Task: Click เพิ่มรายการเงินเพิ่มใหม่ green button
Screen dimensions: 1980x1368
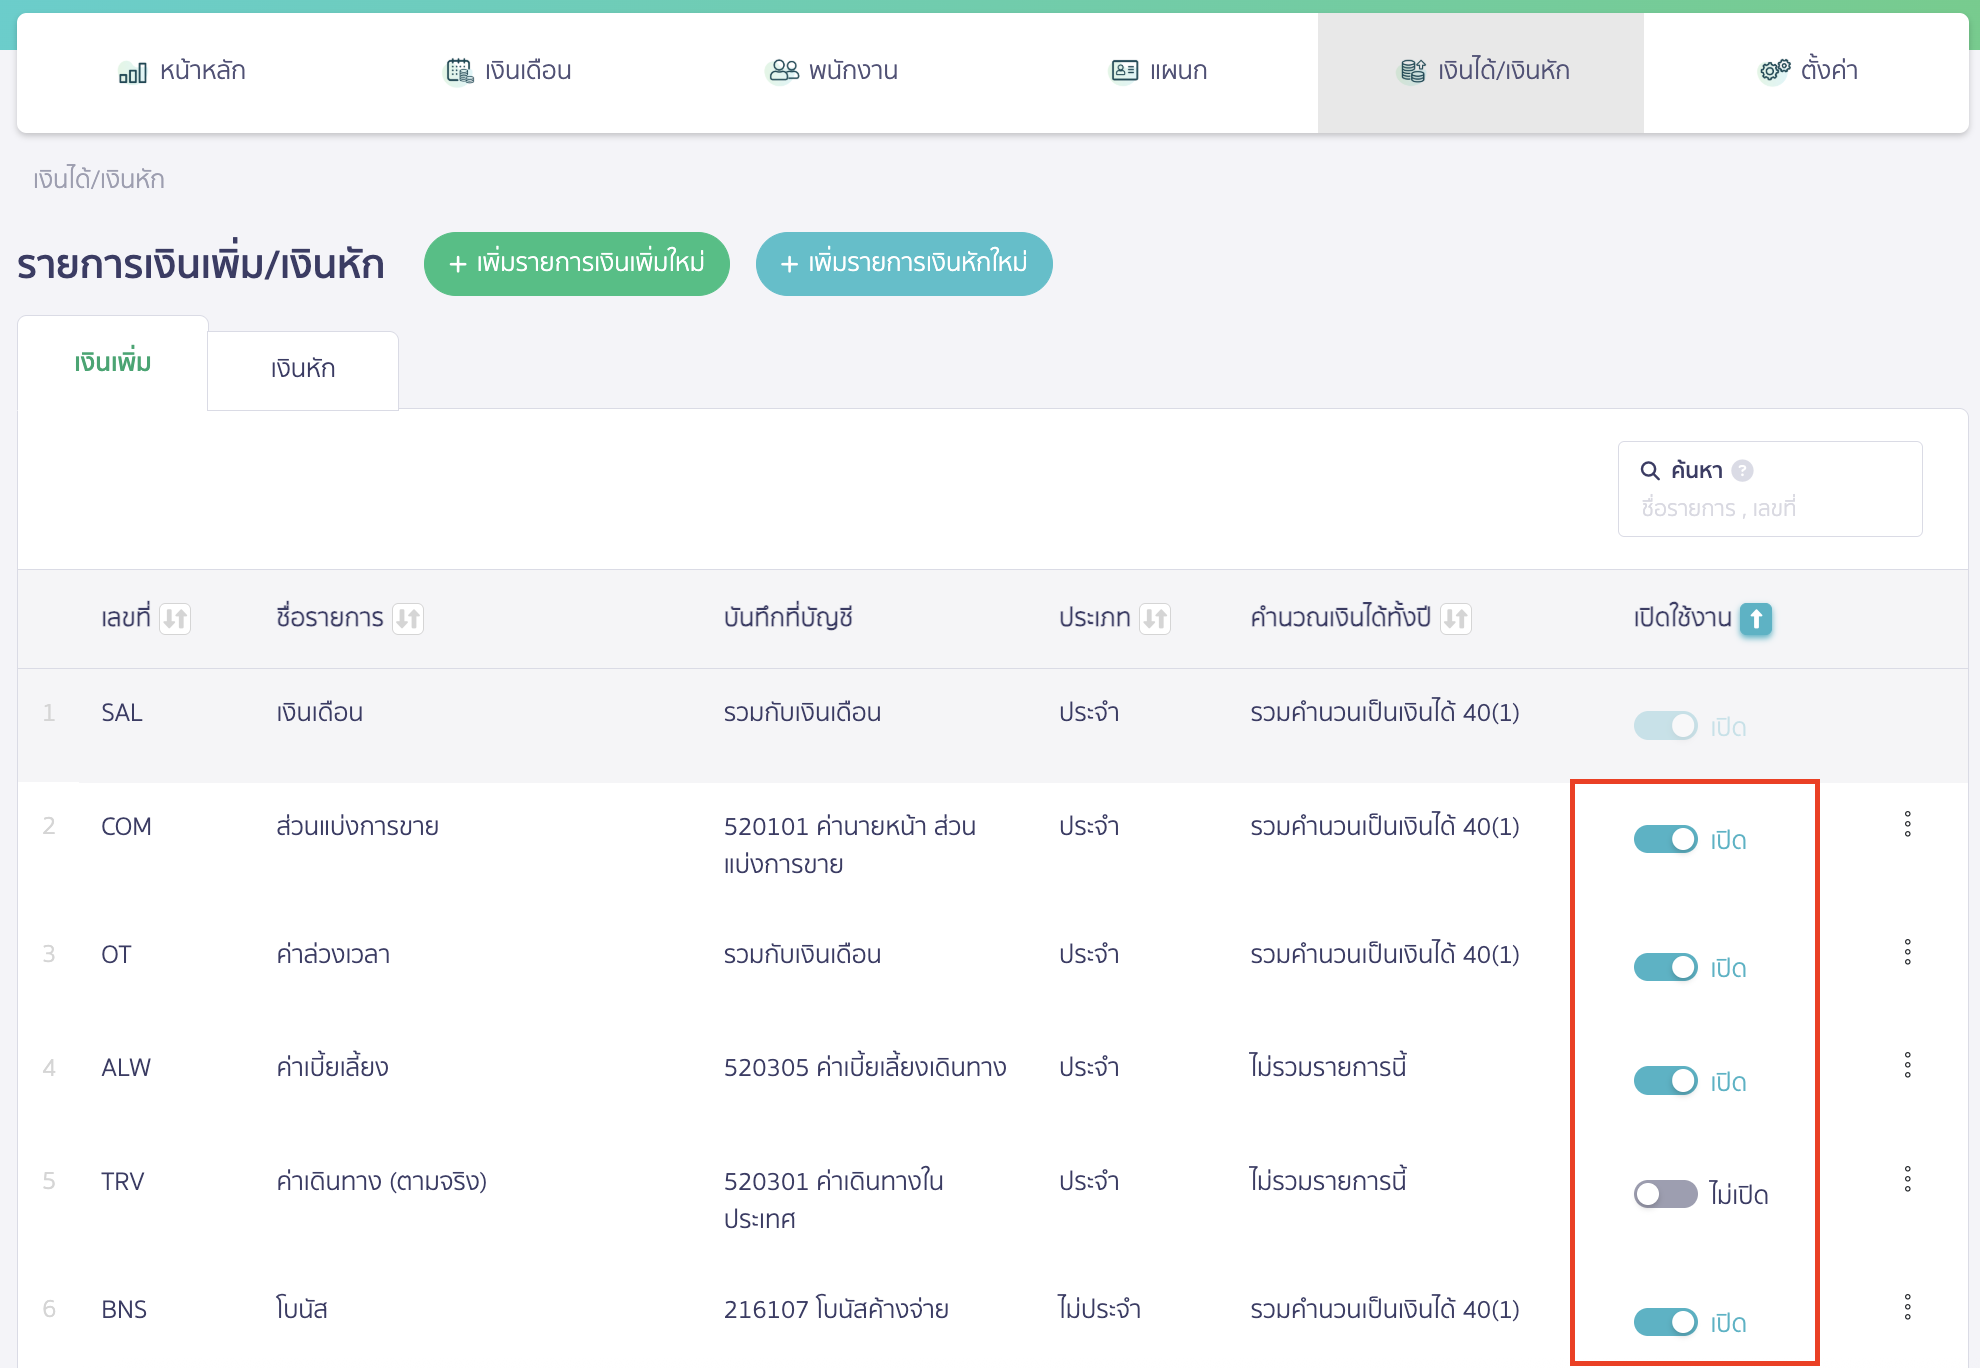Action: tap(577, 264)
